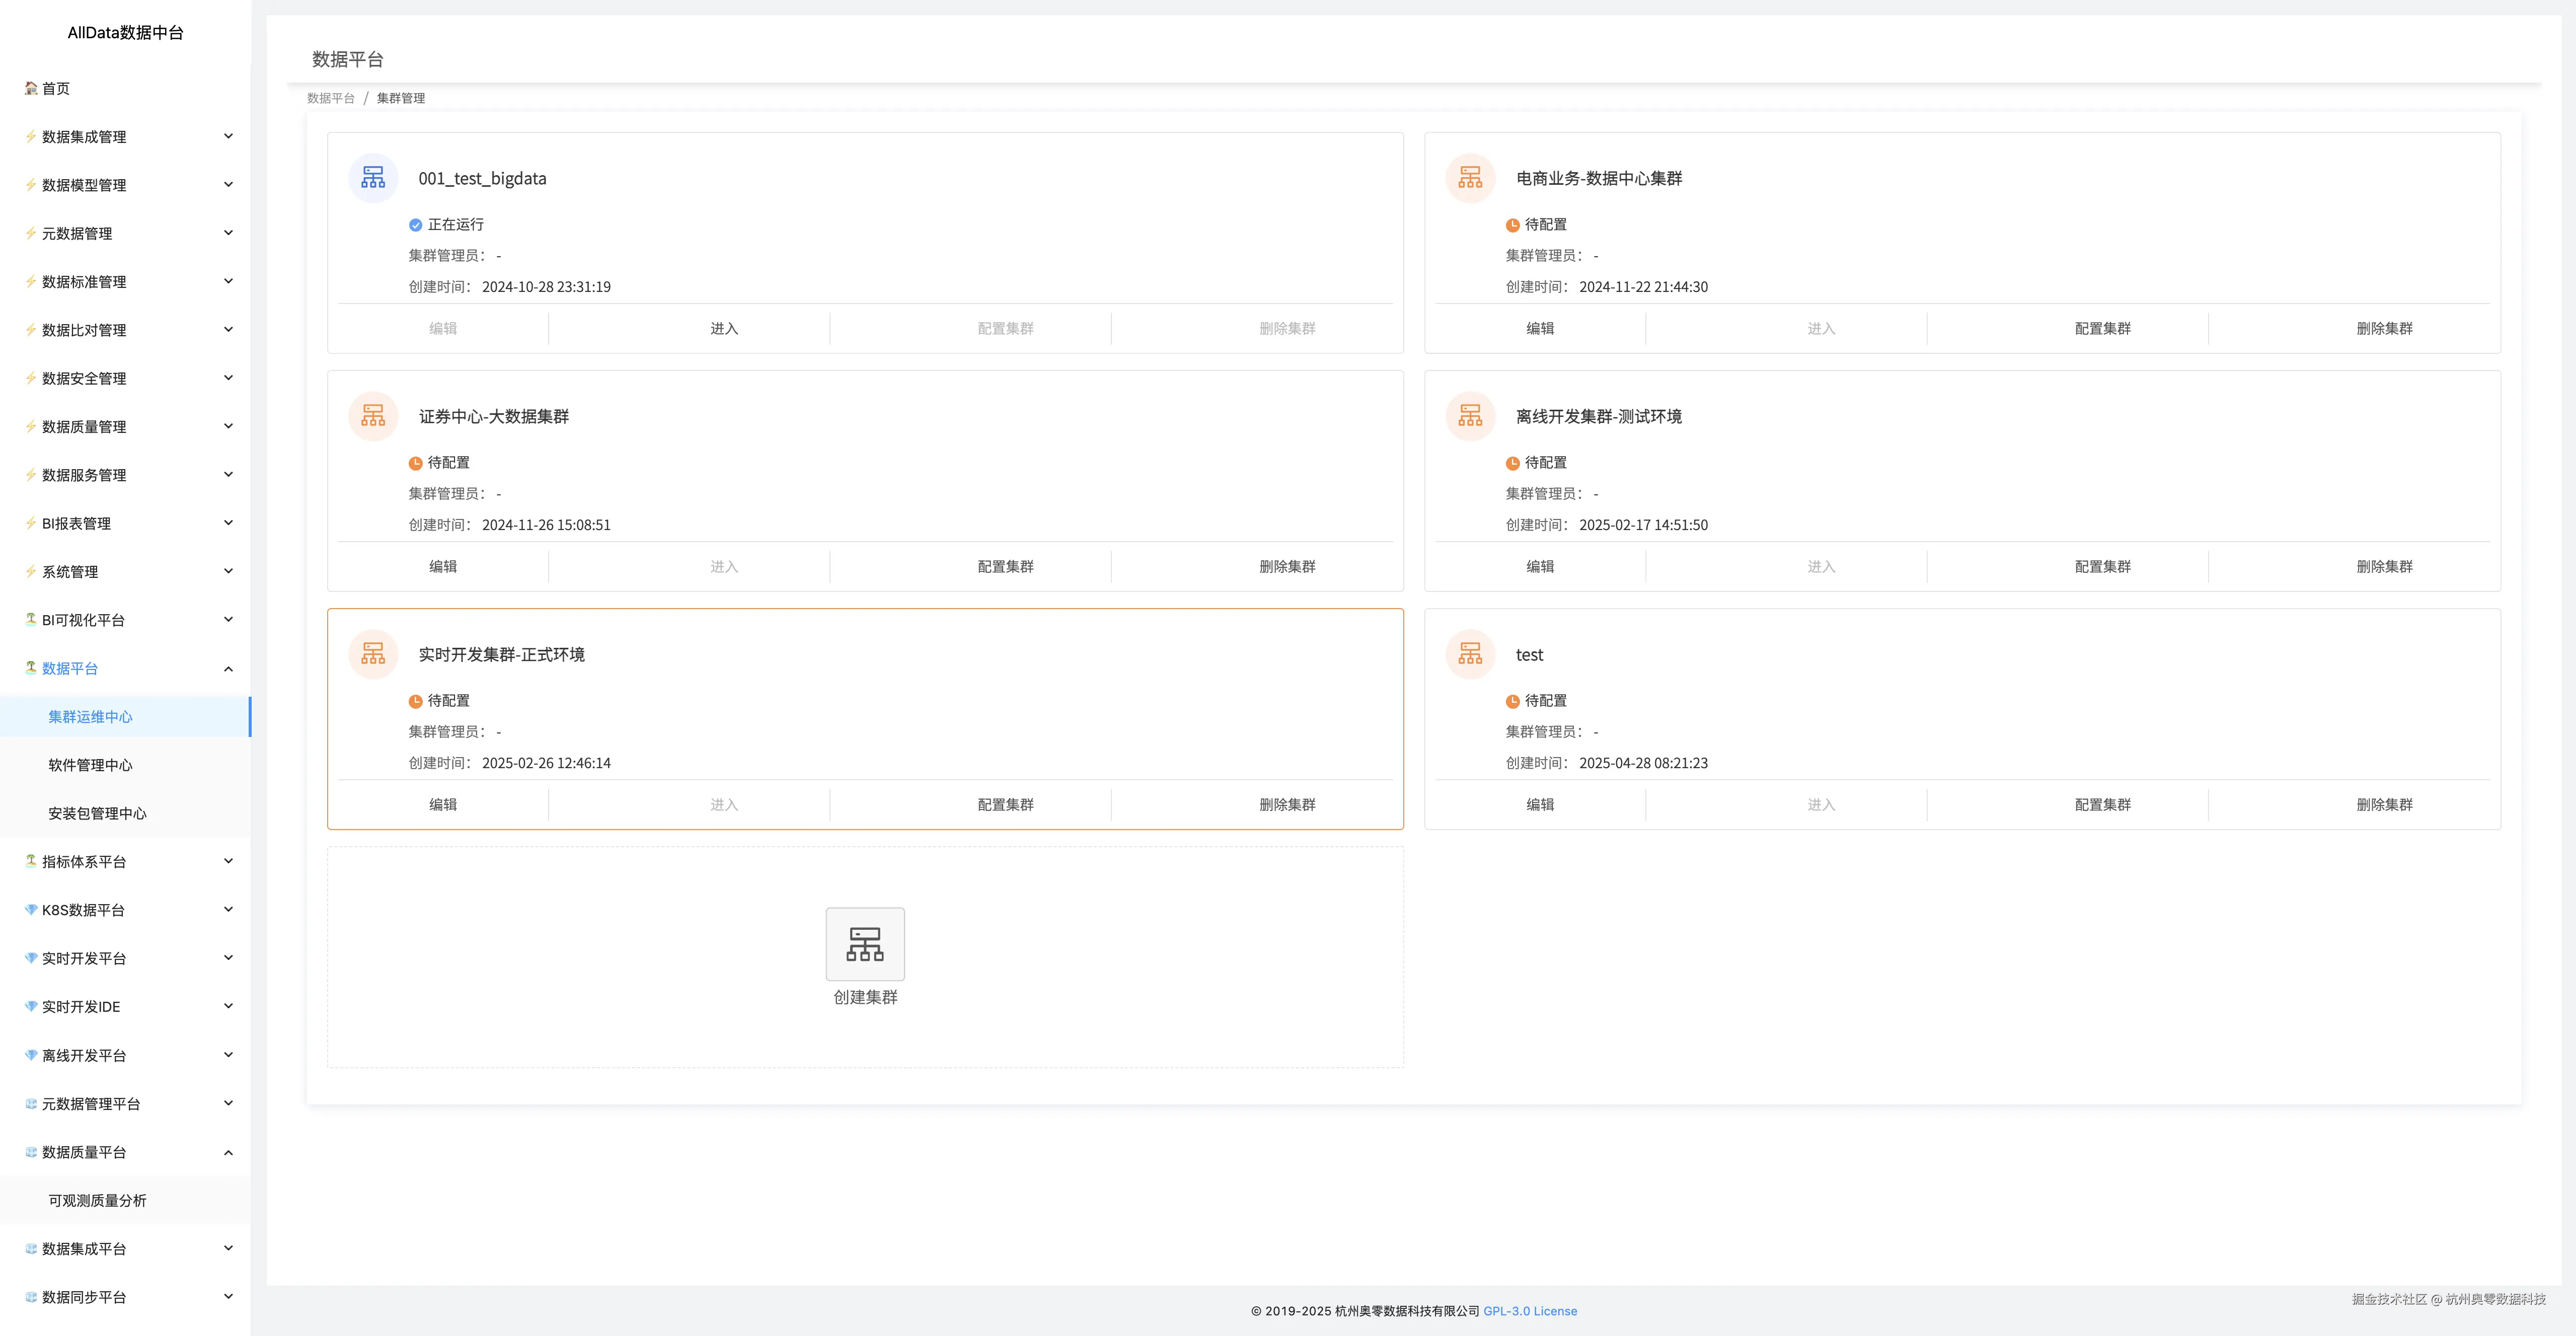2576x1336 pixels.
Task: Click the test cluster icon
Action: coord(1470,654)
